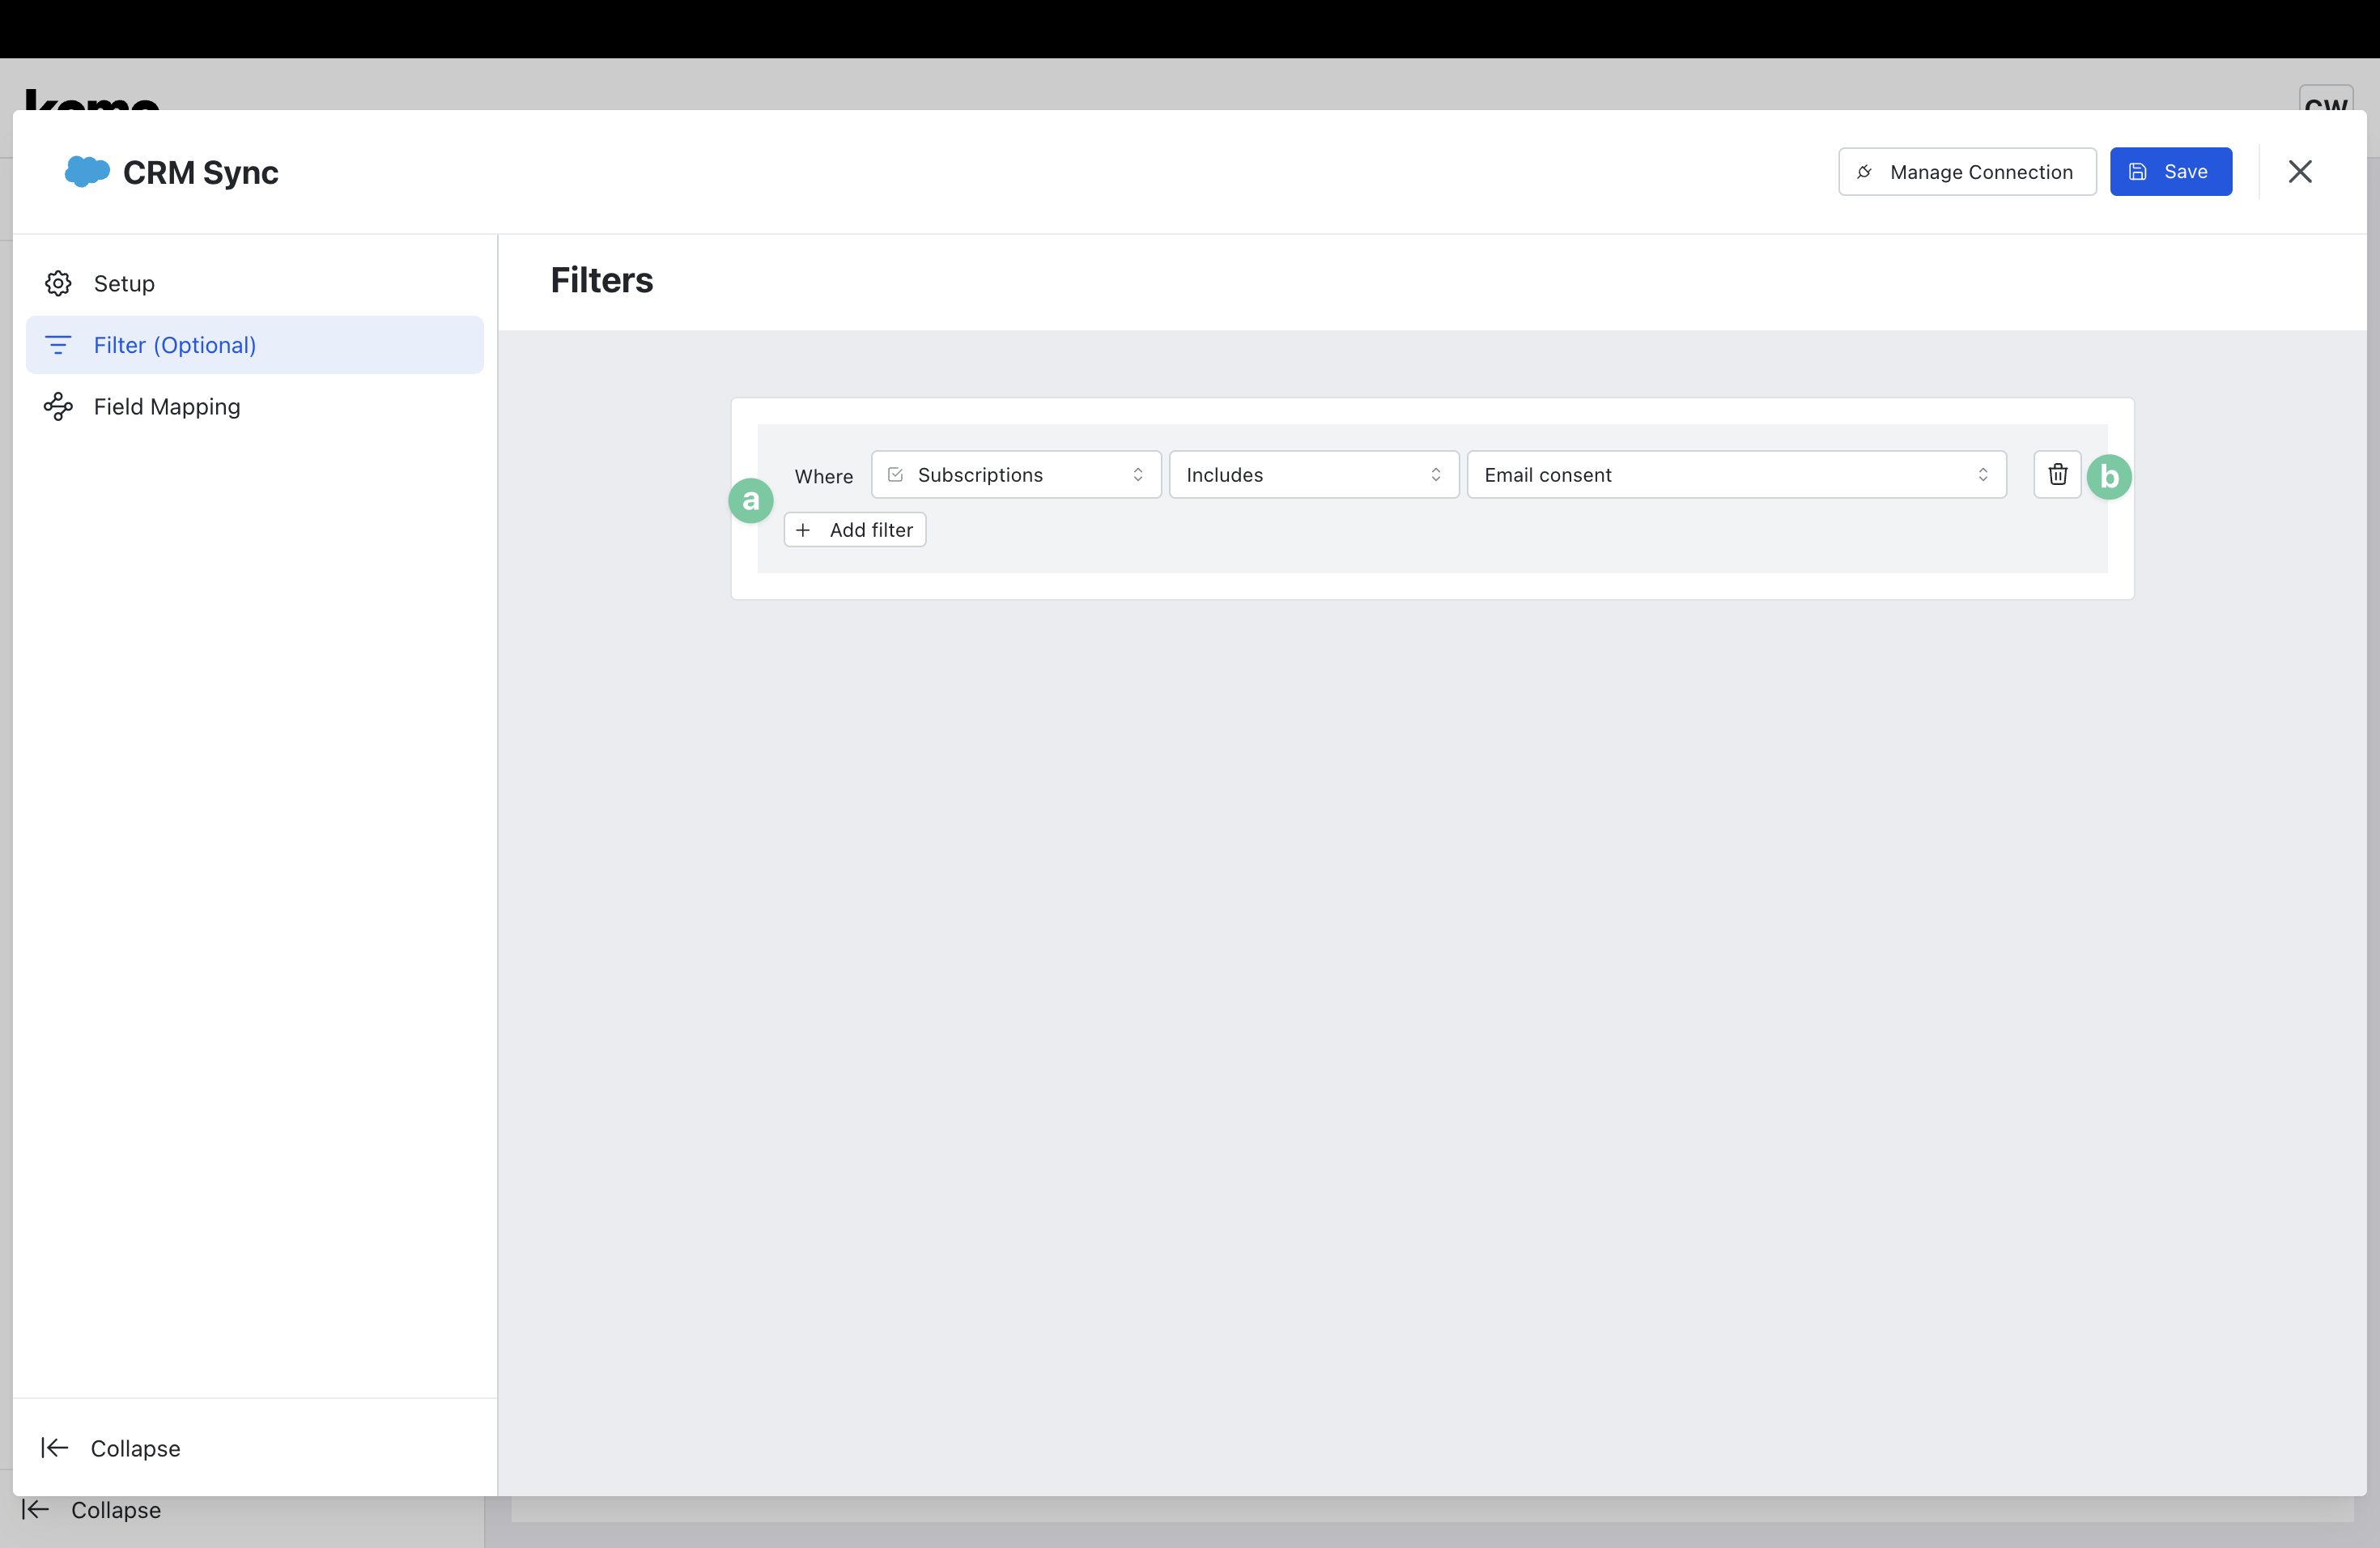The image size is (2380, 1548).
Task: Close the CRM Sync dialog
Action: point(2299,171)
